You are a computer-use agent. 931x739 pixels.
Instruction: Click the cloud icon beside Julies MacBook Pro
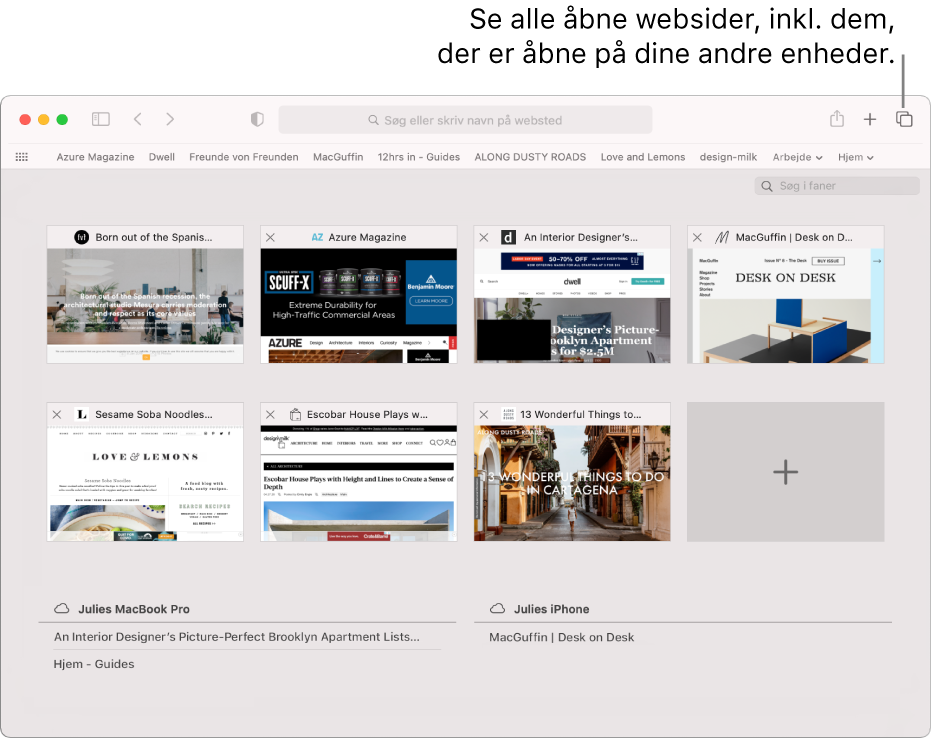coord(62,608)
